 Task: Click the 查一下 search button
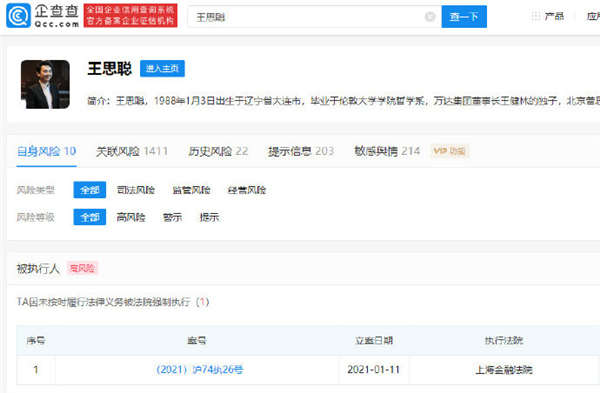[x=464, y=16]
